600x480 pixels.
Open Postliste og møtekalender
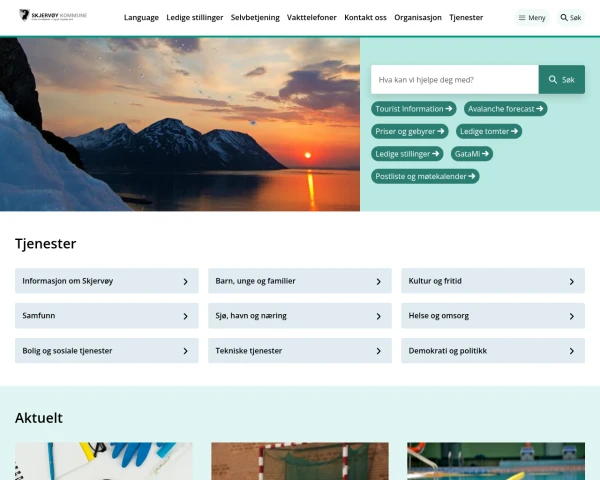pos(425,176)
